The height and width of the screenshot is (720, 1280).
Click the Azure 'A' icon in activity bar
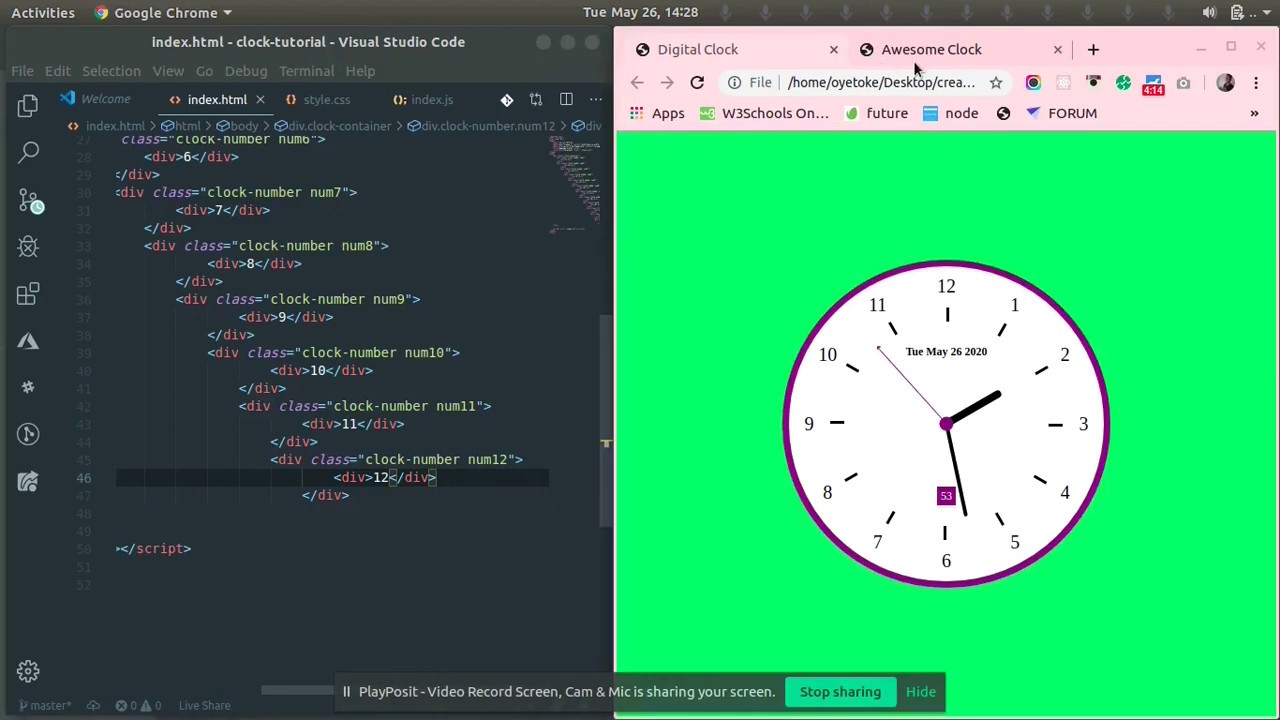(x=28, y=341)
